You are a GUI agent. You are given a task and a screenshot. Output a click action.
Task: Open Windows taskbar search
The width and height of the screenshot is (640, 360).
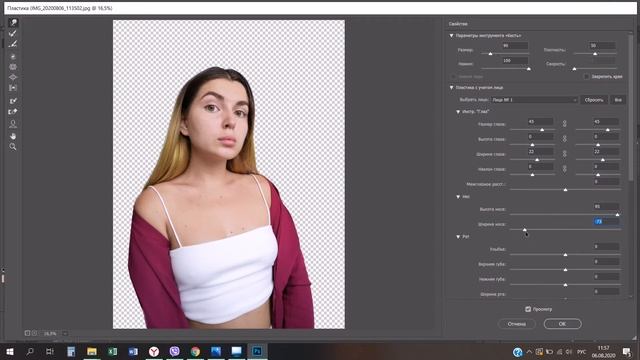pyautogui.click(x=30, y=351)
